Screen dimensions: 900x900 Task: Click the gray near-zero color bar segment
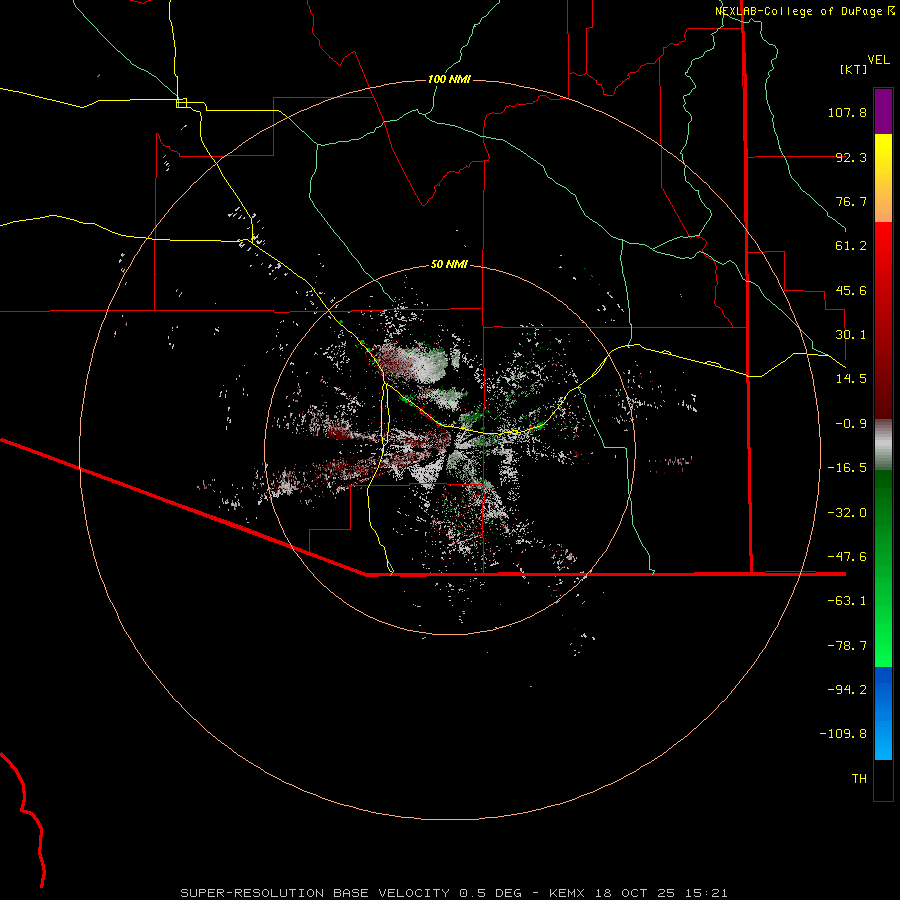883,445
